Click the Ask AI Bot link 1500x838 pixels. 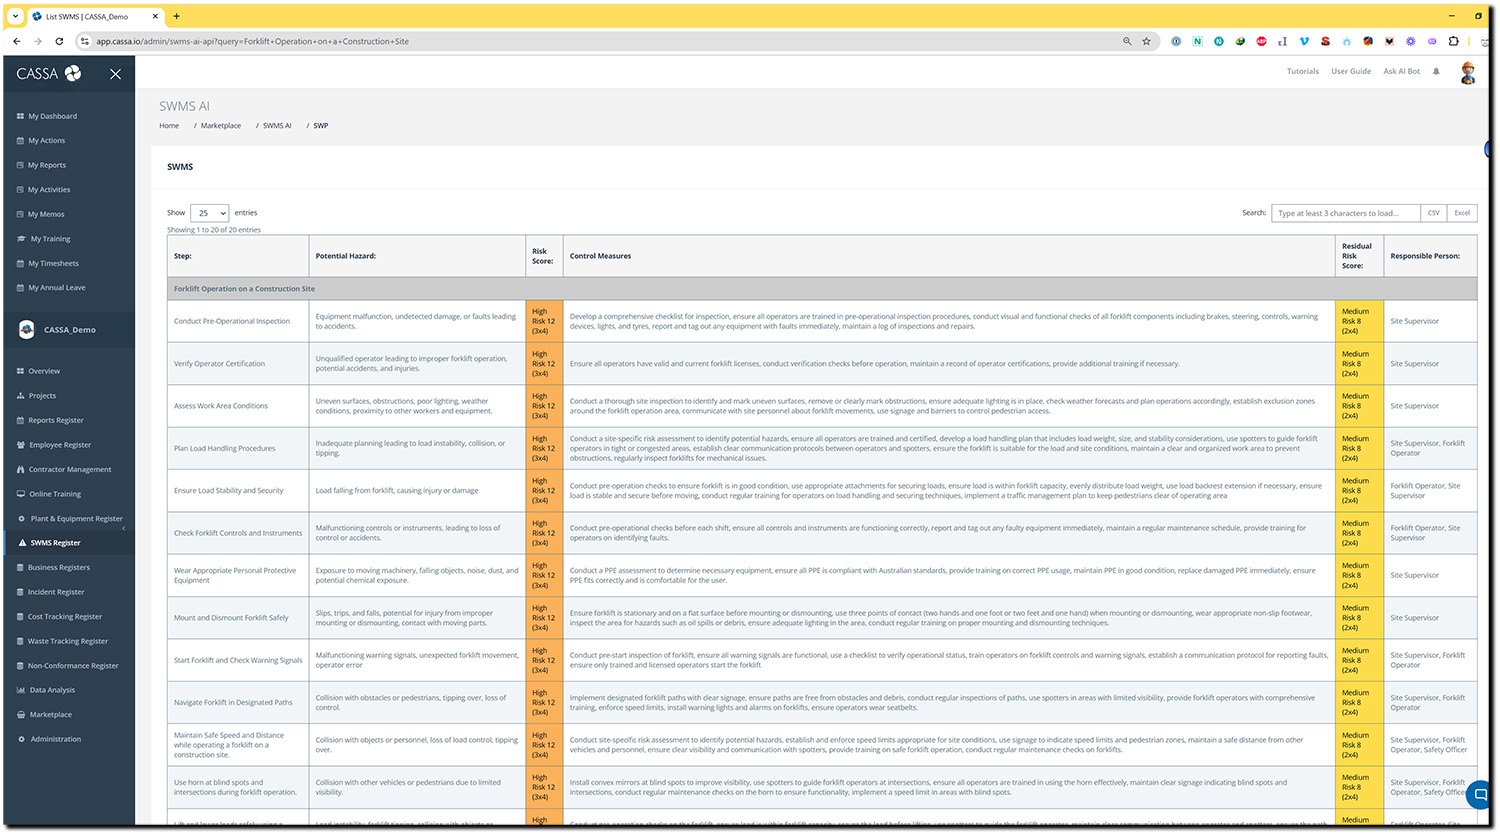coord(1401,71)
